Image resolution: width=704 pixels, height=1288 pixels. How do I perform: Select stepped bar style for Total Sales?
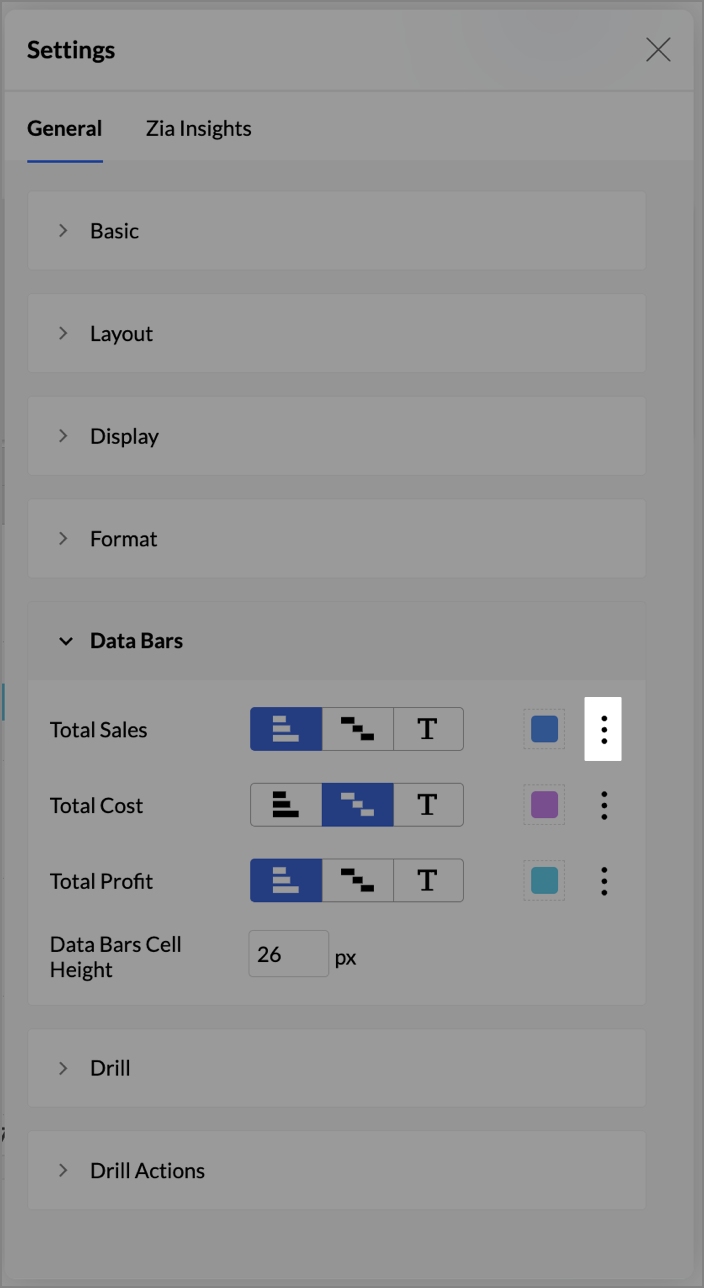pos(357,729)
